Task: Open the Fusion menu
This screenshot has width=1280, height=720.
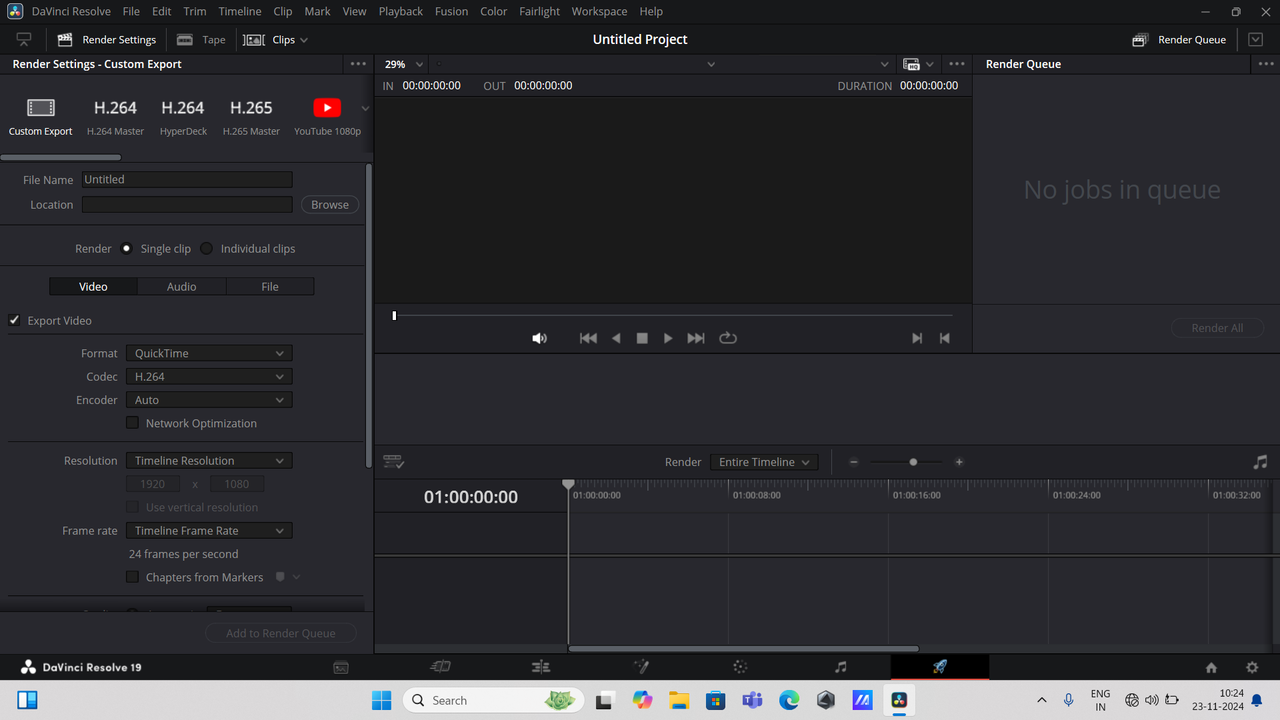Action: pyautogui.click(x=451, y=11)
